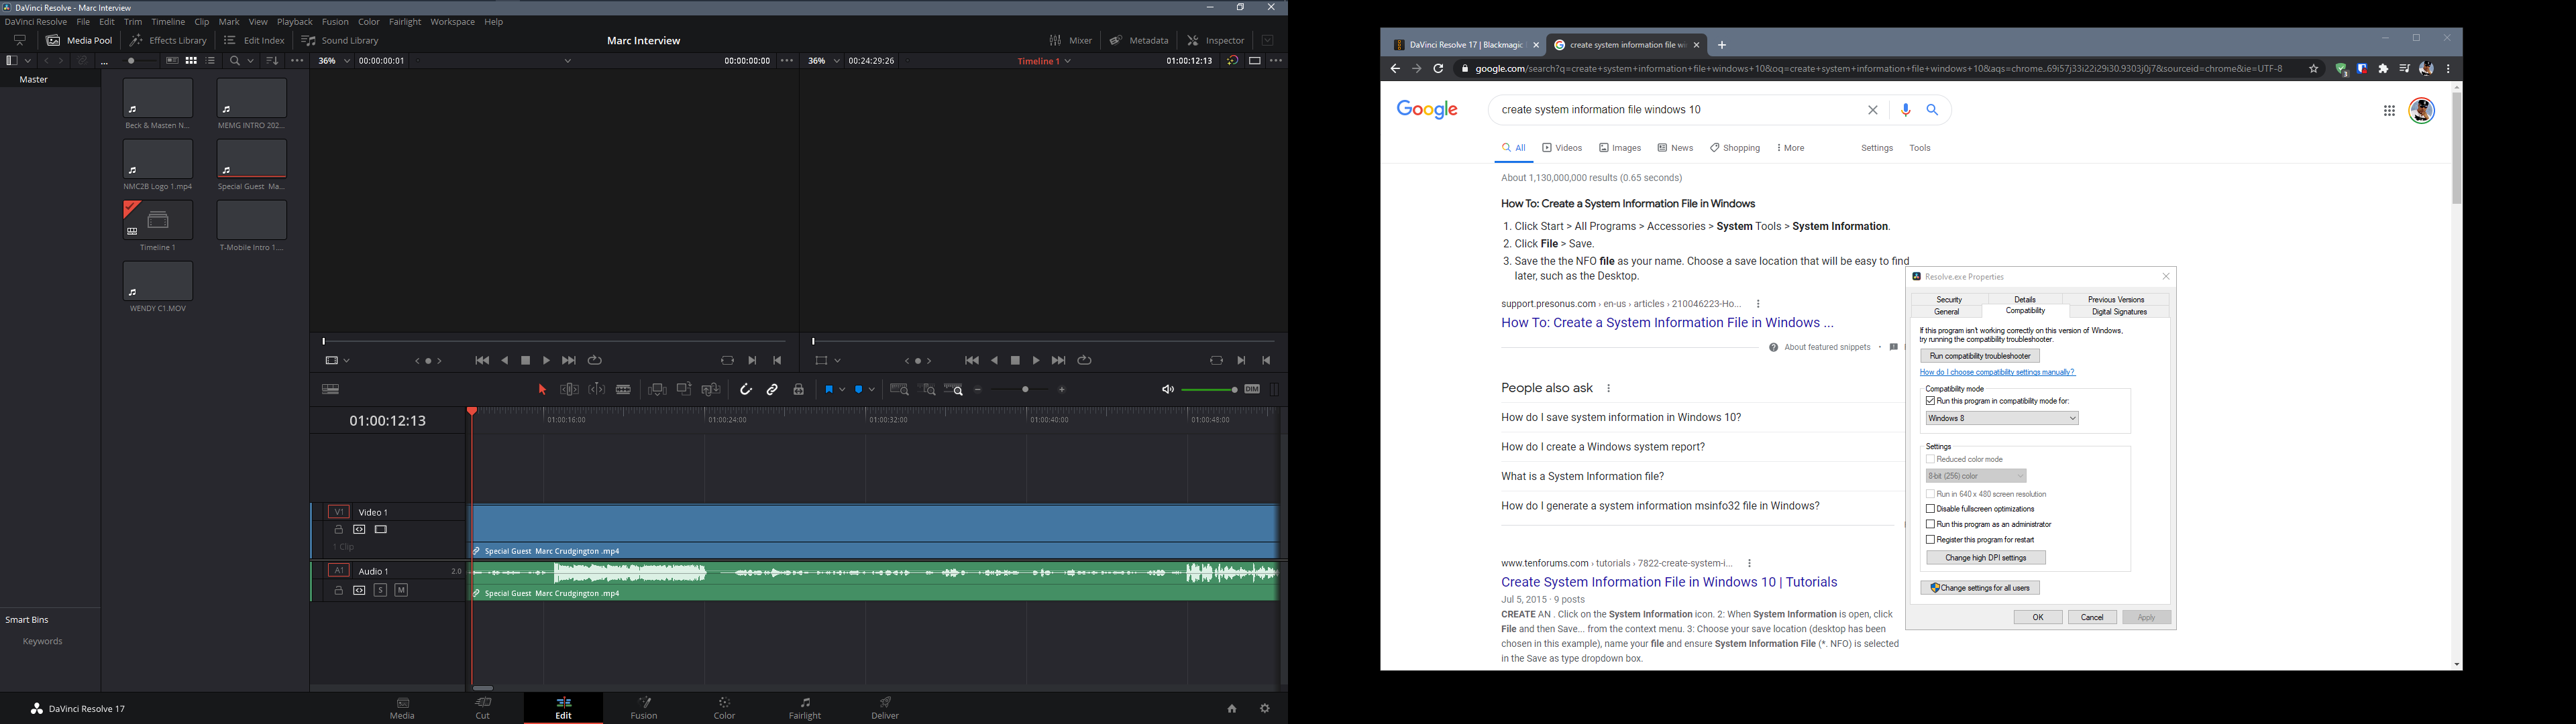Open the Metadata panel
The image size is (2576, 724).
(x=1139, y=41)
